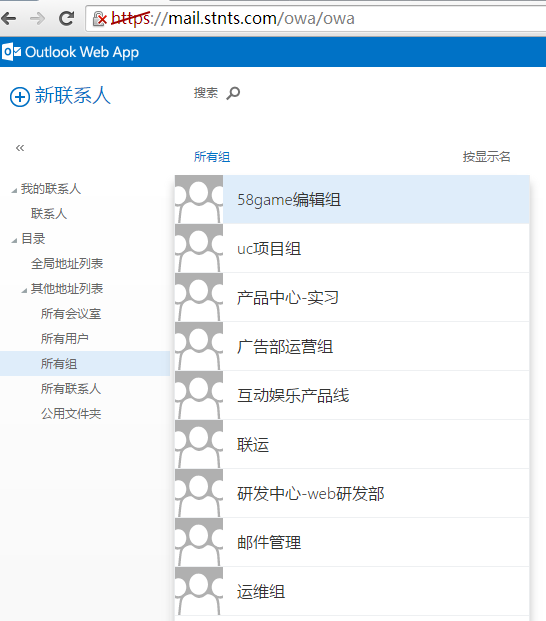The image size is (546, 621).
Task: Open the 研发中心-web研发部 group
Action: point(352,493)
